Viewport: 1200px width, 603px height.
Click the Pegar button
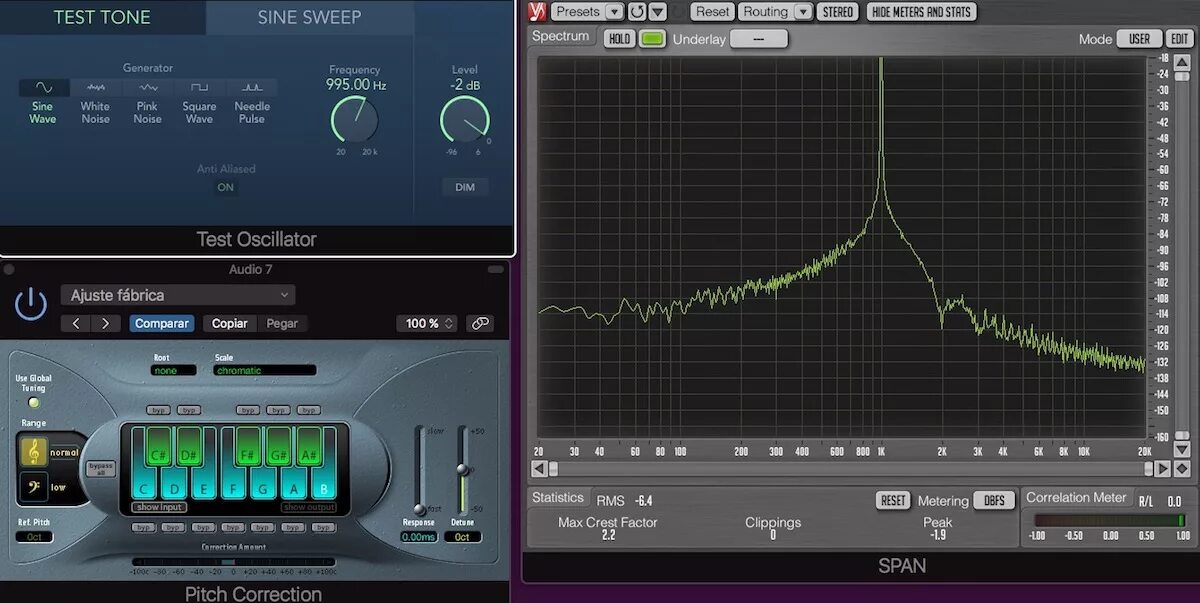point(282,323)
